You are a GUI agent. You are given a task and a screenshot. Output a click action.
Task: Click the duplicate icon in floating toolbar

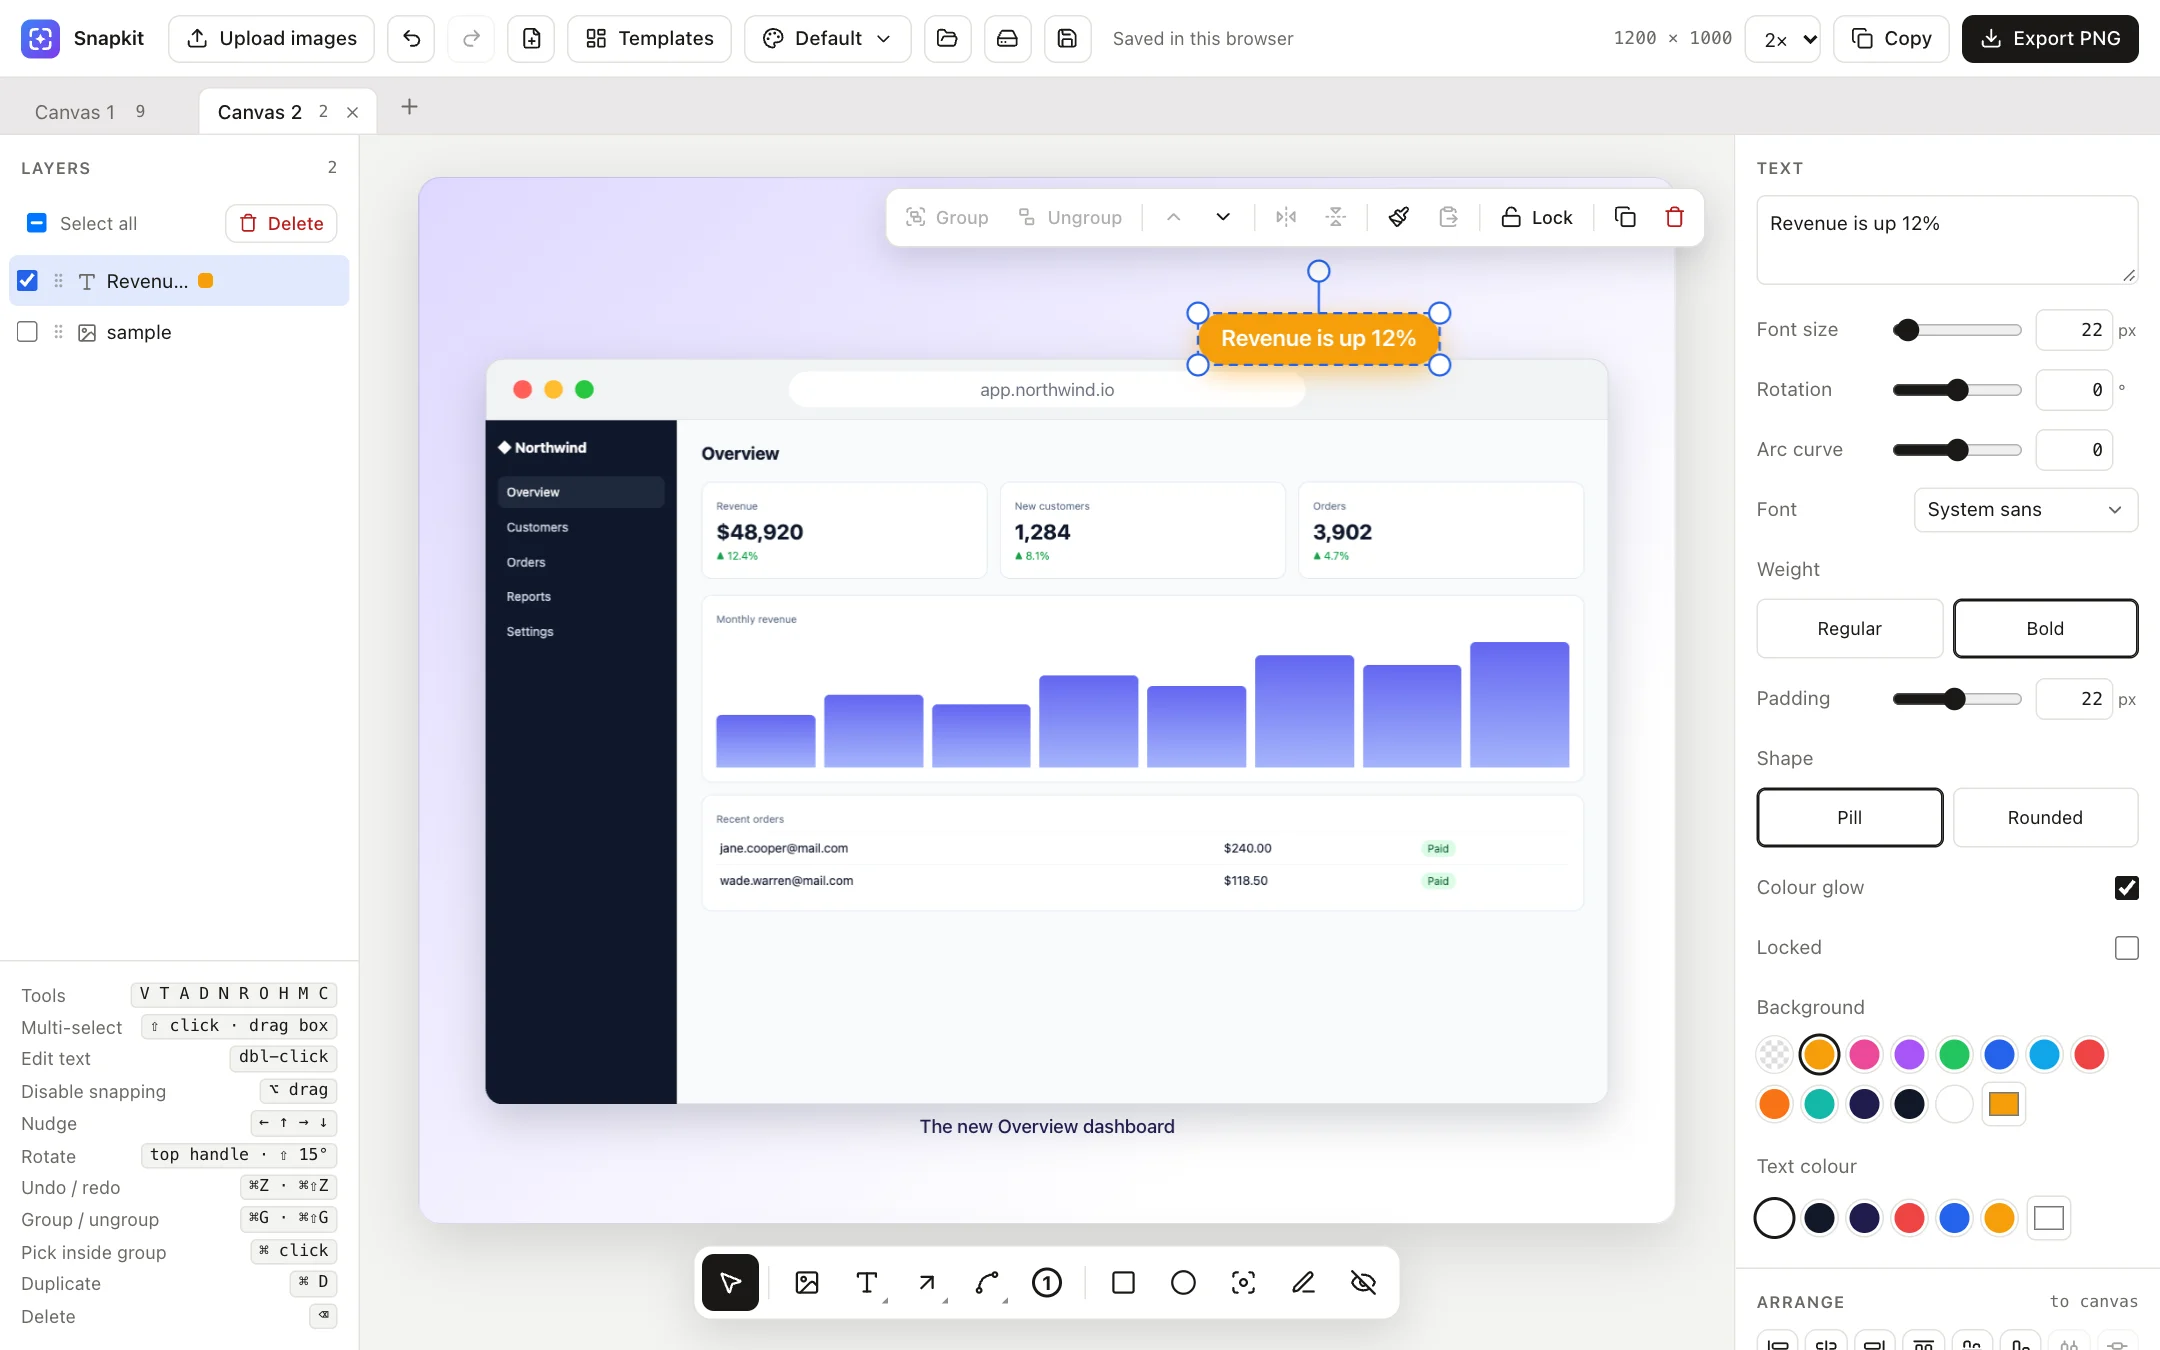(1625, 217)
